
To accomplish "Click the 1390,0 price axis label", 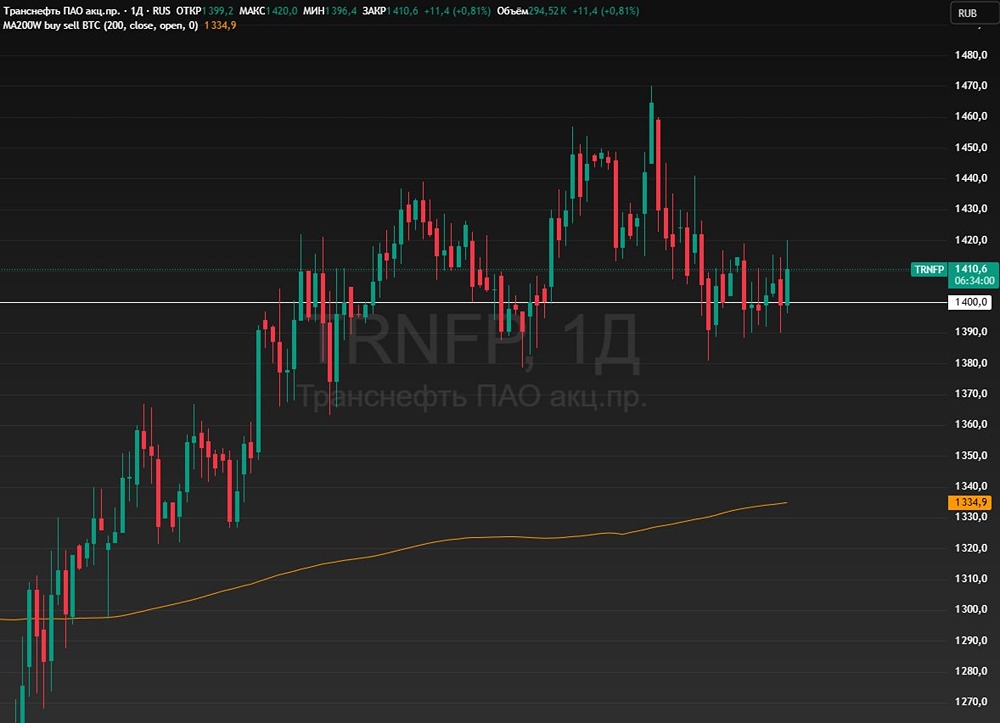I will coord(971,332).
